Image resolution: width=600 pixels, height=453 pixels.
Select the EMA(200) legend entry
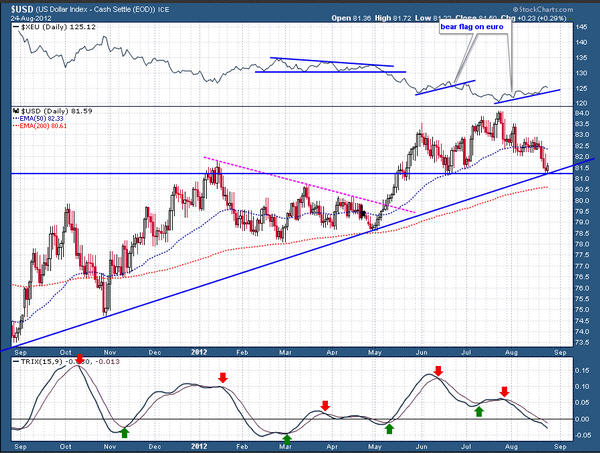click(40, 125)
